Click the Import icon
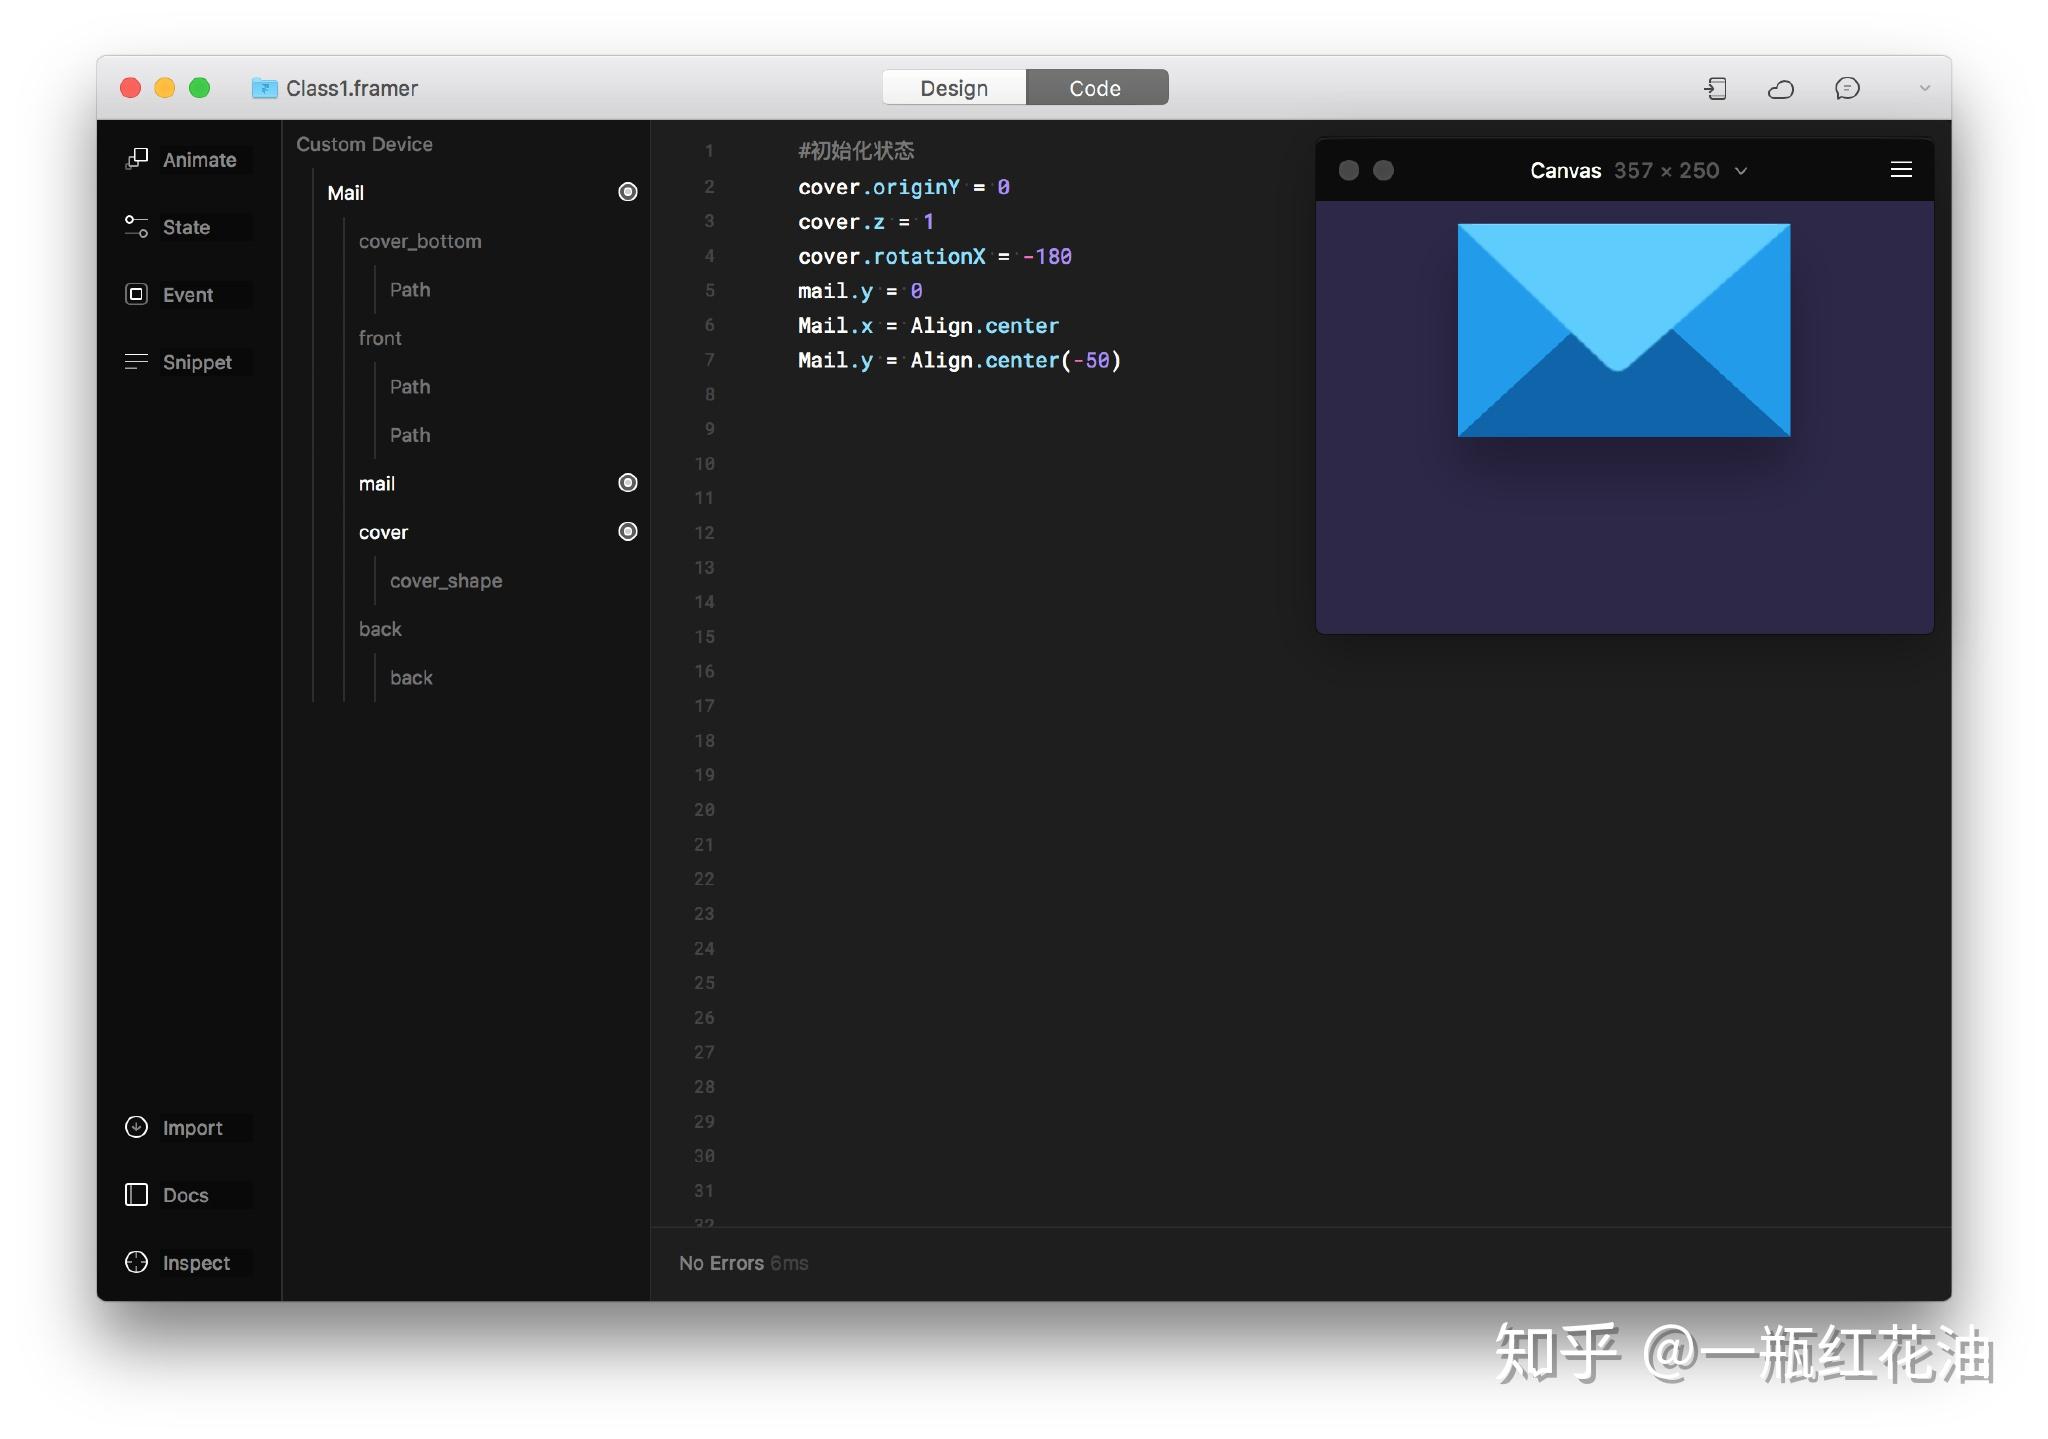 [x=137, y=1127]
